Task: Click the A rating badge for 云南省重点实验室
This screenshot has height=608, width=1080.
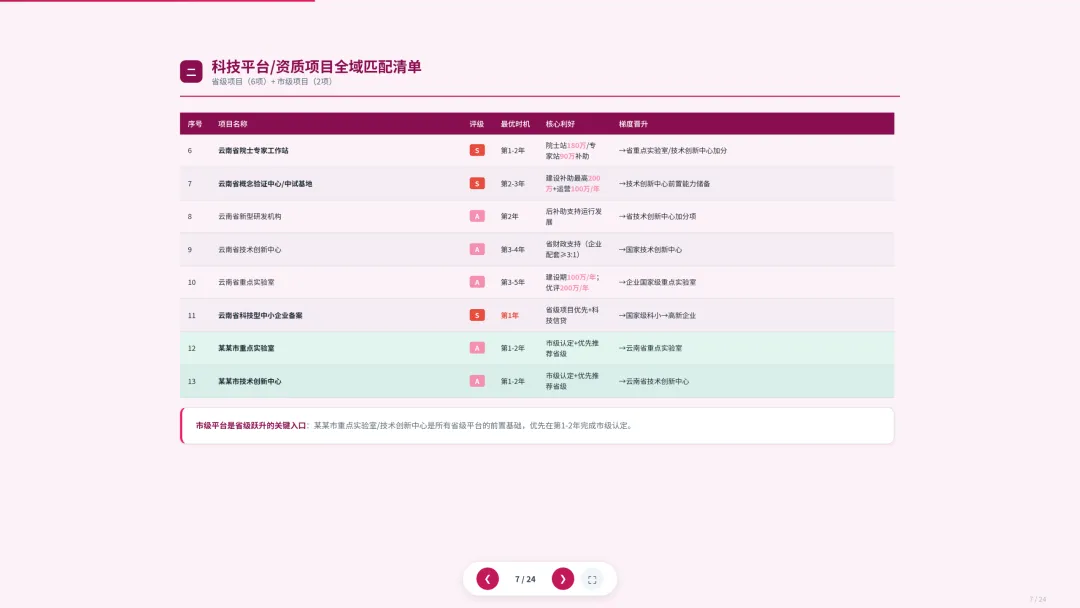Action: click(477, 282)
